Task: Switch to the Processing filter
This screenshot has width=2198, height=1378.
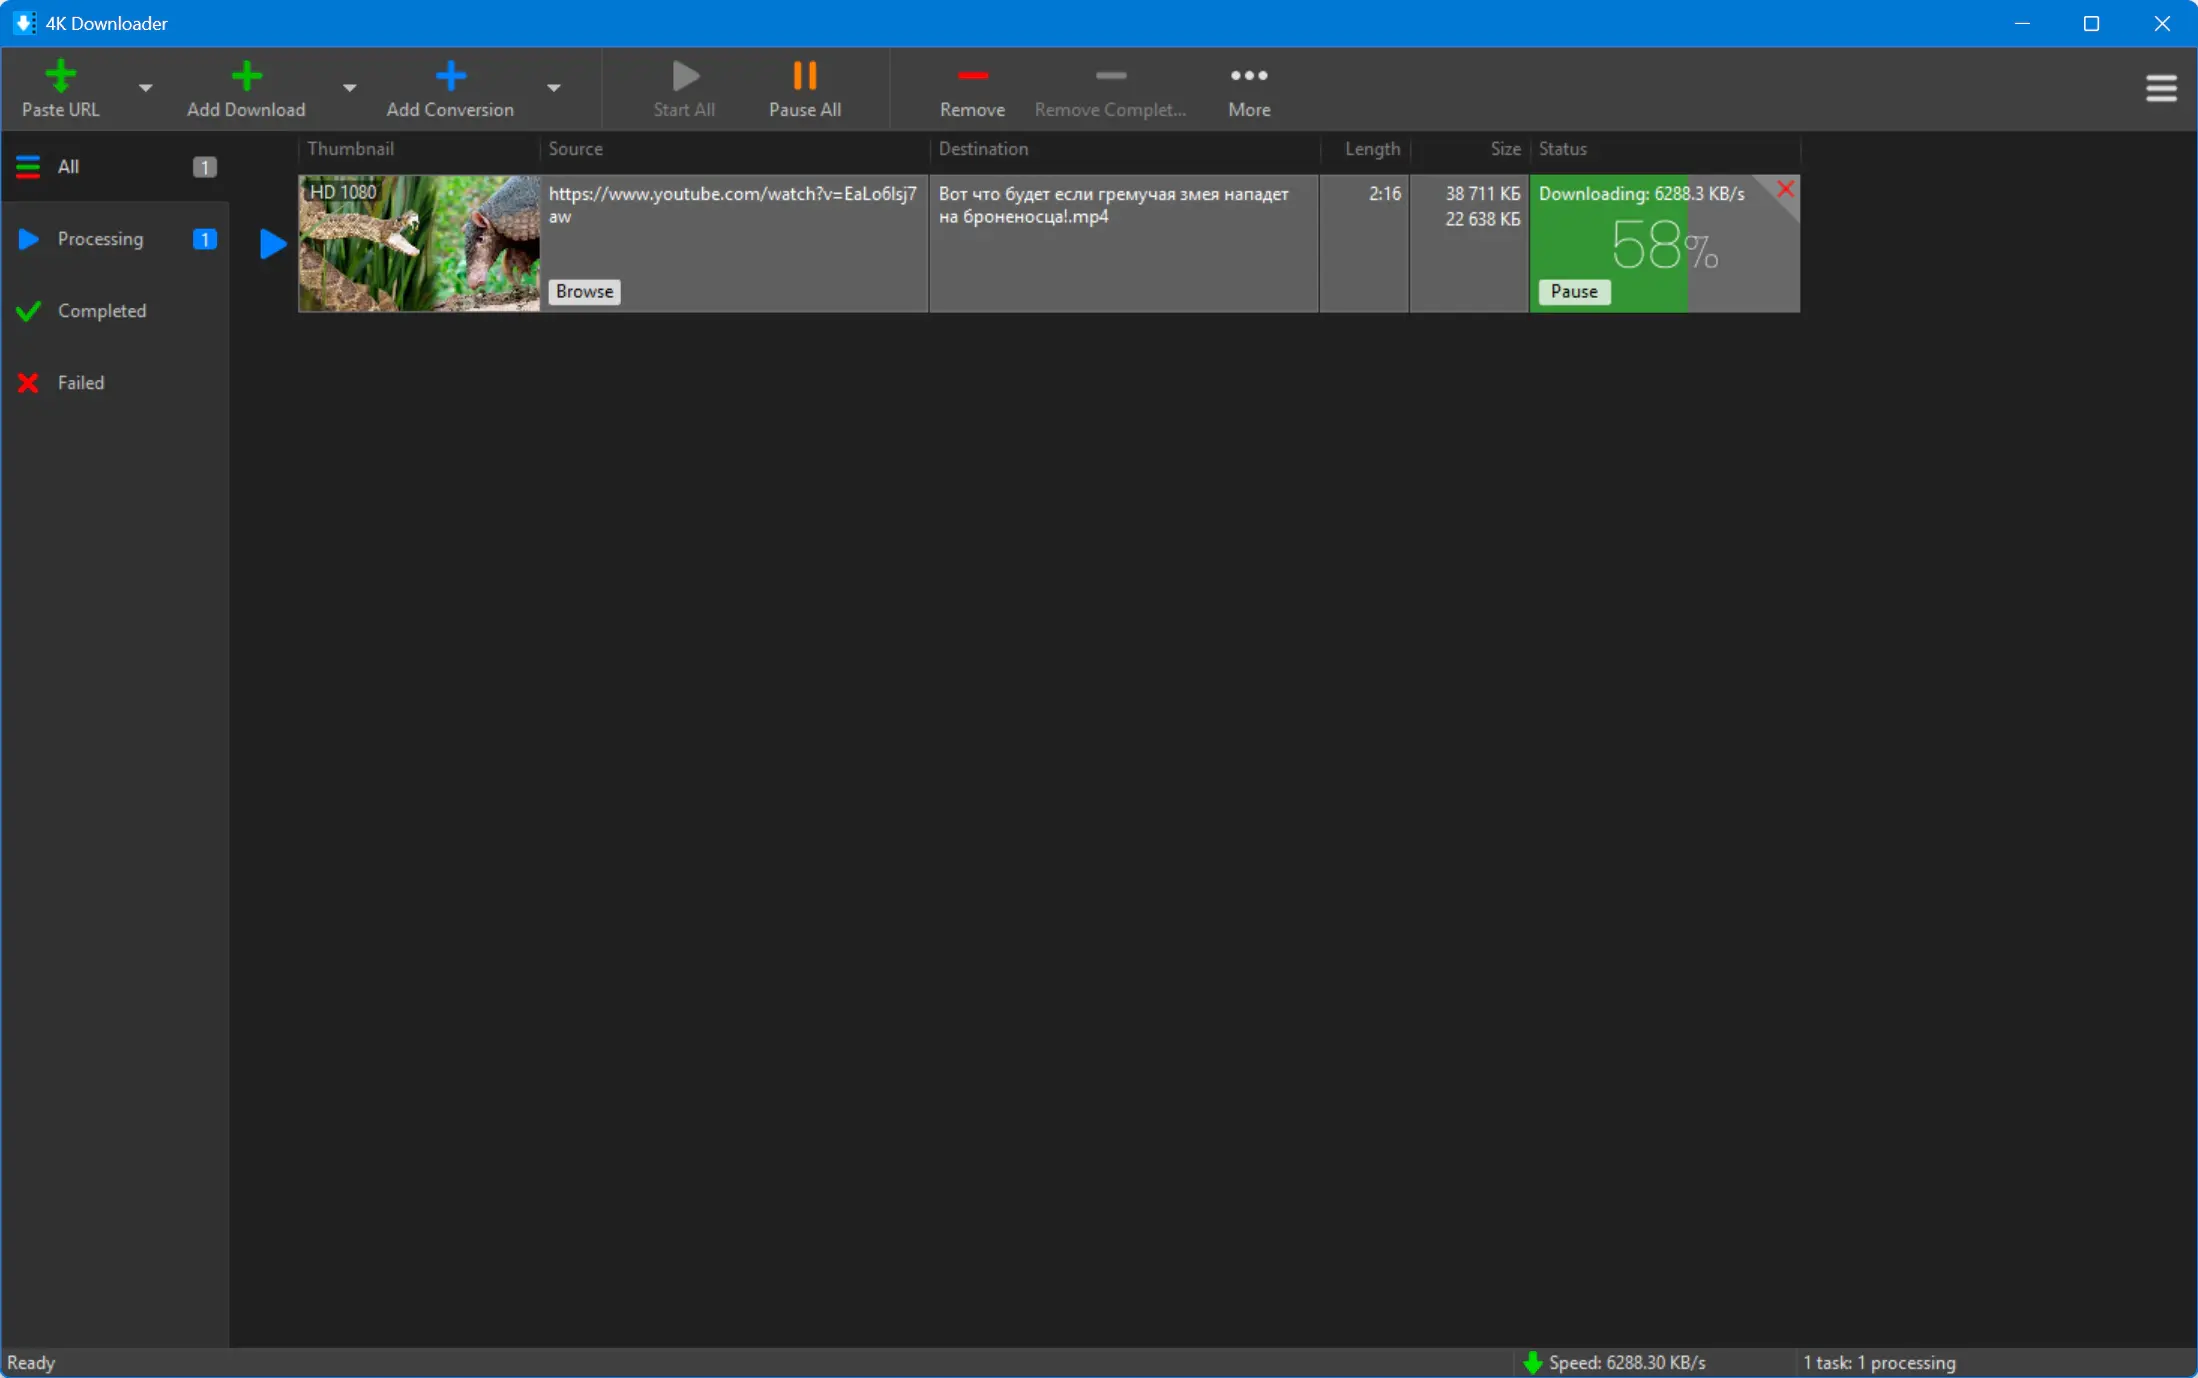Action: (x=100, y=239)
